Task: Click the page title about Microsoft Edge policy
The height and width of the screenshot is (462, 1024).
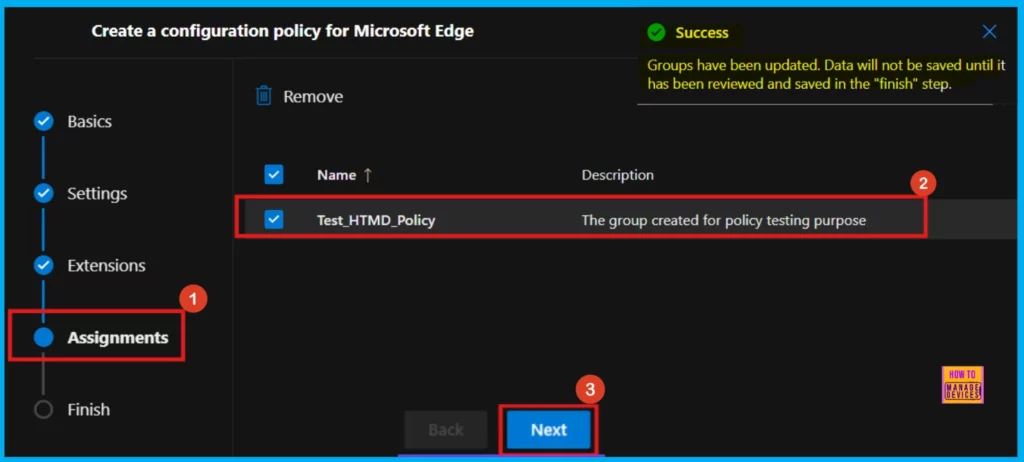Action: (282, 31)
